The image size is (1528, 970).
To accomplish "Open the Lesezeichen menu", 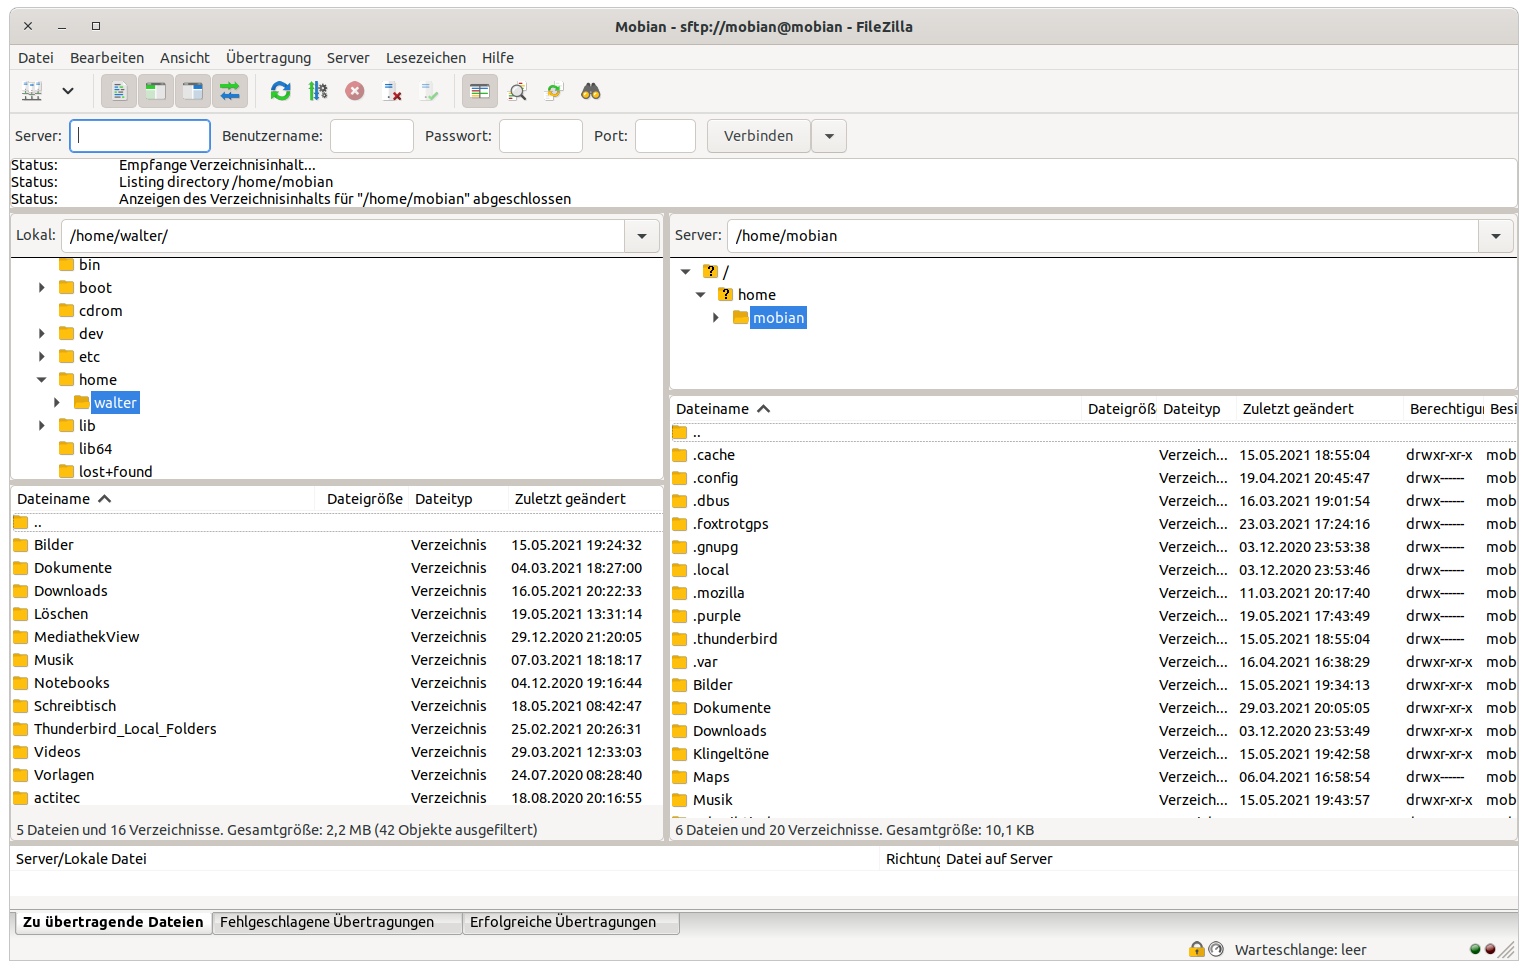I will (426, 58).
